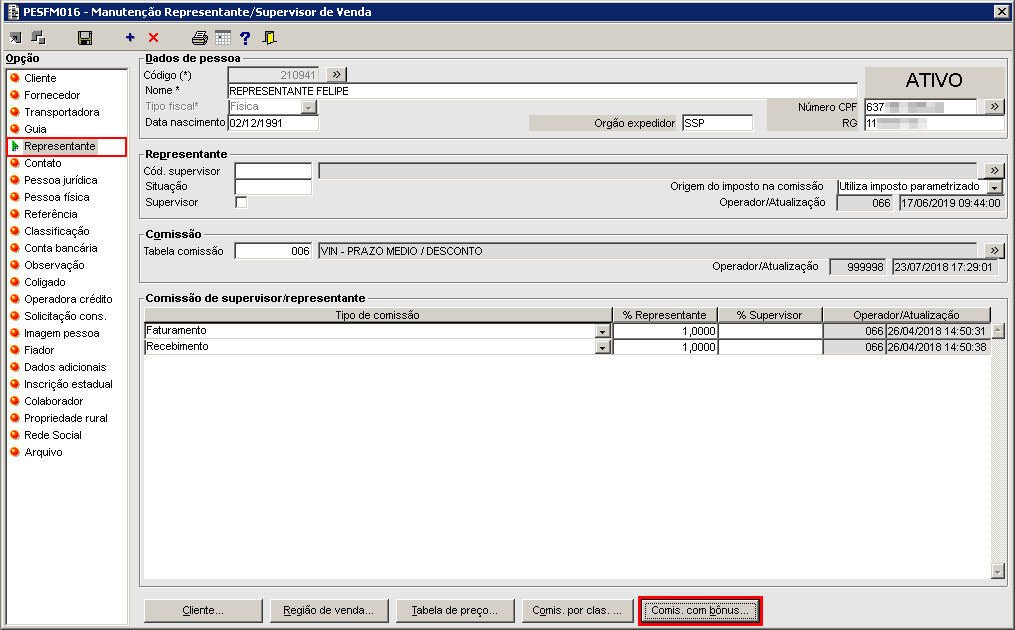This screenshot has height=630, width=1015.
Task: Open Recebimento tipo de comissão dropdown
Action: coord(603,348)
